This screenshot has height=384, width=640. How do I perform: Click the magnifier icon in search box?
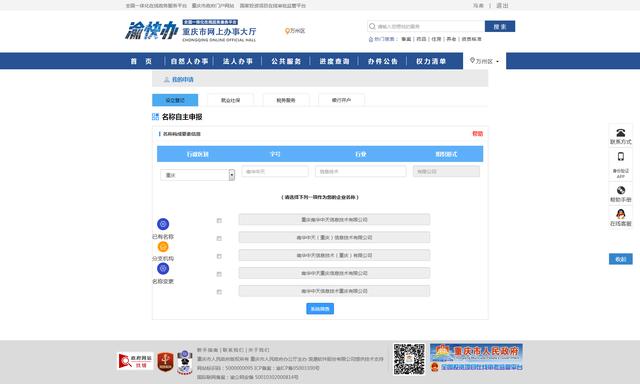click(x=372, y=27)
